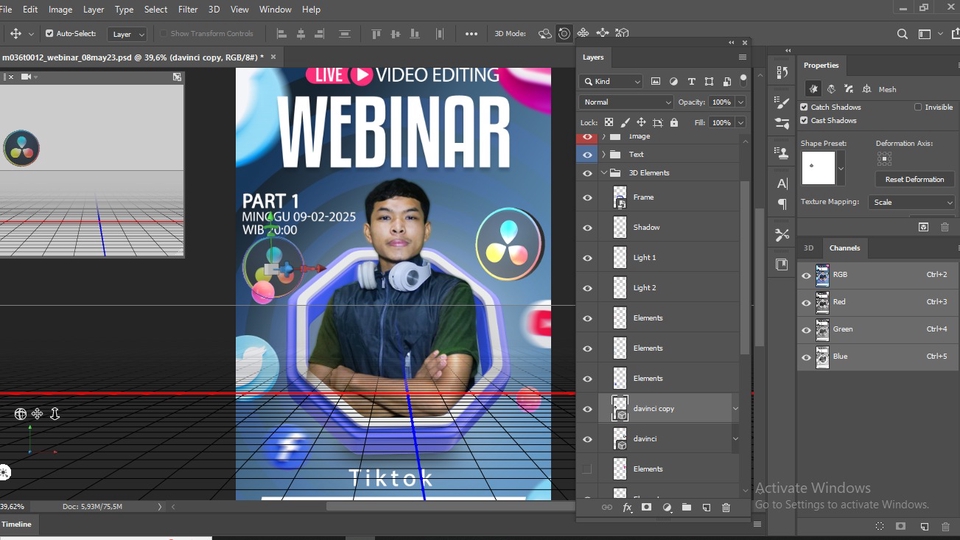Open the Filter menu

click(x=188, y=9)
